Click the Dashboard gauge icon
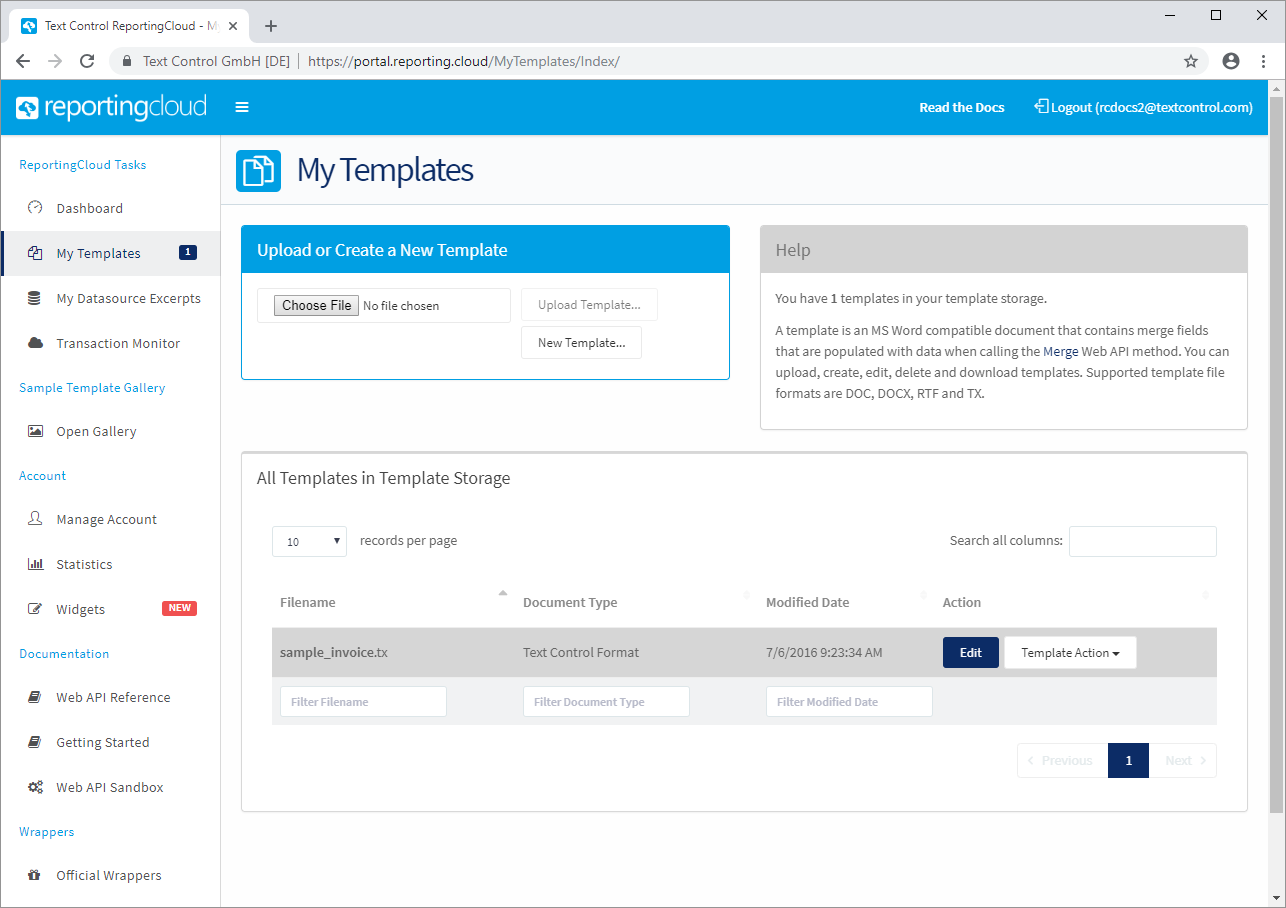The width and height of the screenshot is (1286, 908). pyautogui.click(x=35, y=208)
